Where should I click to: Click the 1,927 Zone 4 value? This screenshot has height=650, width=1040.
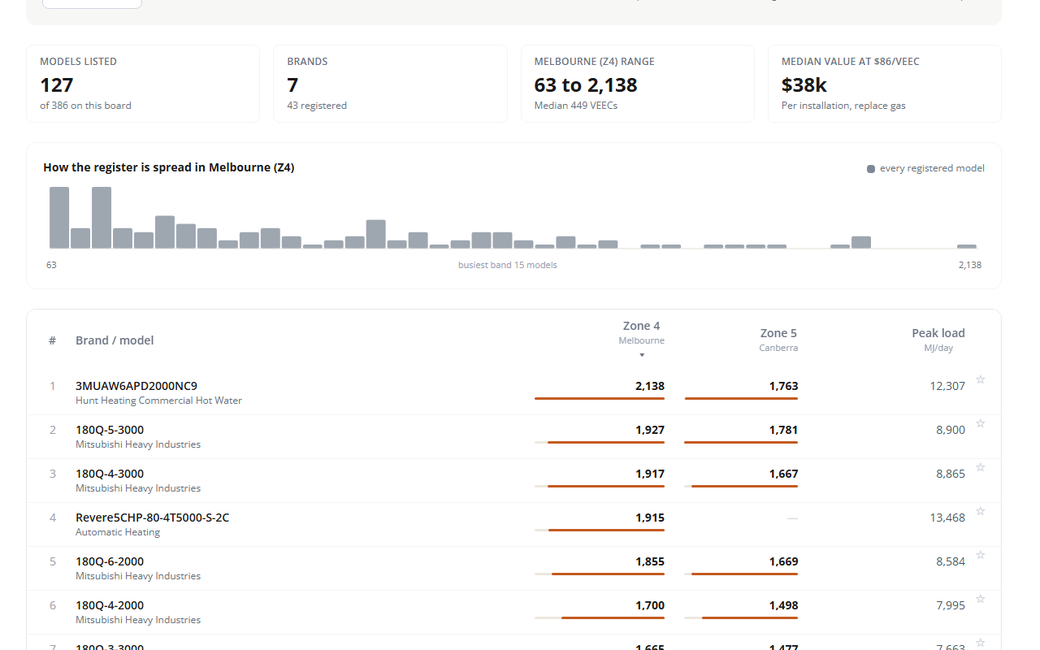tap(649, 430)
